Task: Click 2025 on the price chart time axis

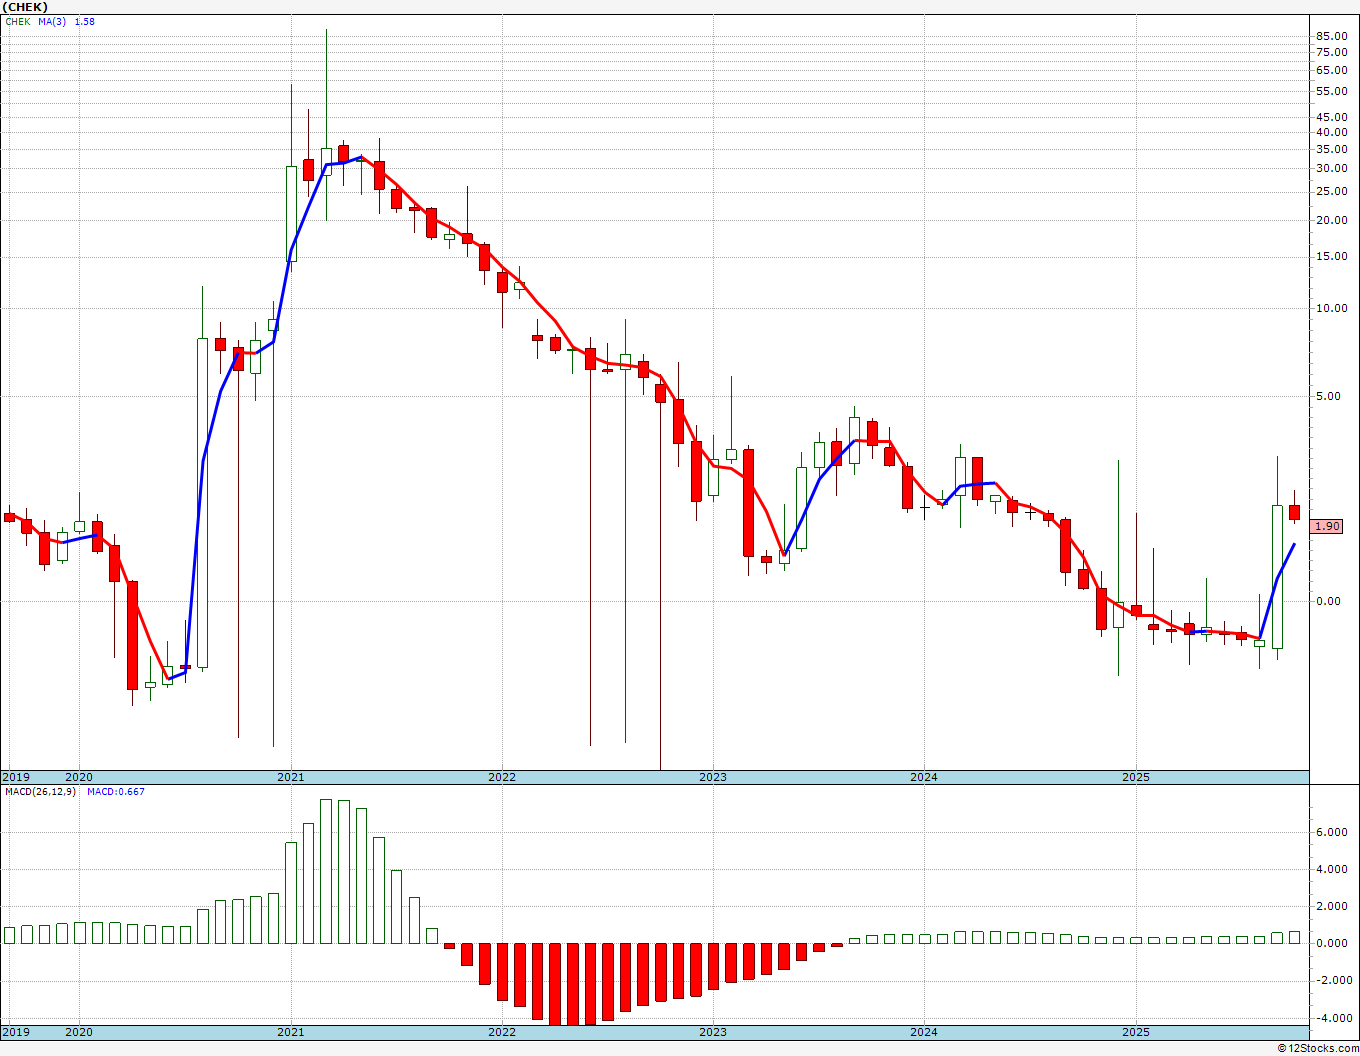Action: (1135, 777)
